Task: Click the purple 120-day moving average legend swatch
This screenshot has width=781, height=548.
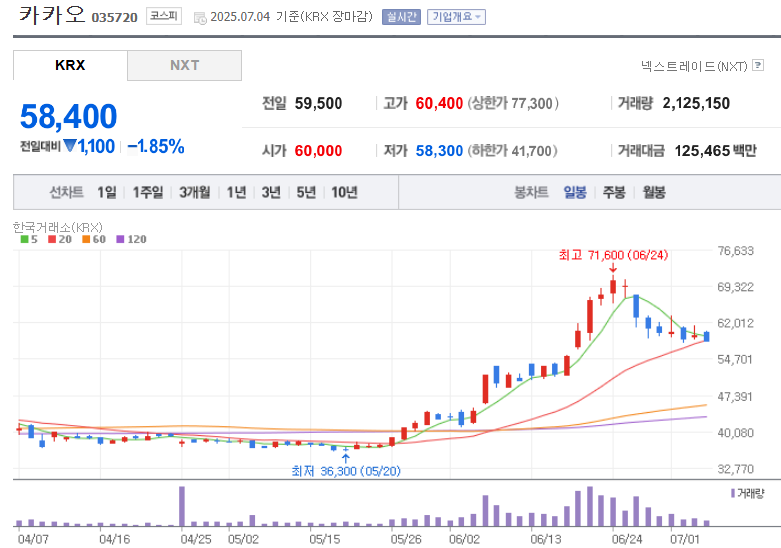Action: click(120, 240)
